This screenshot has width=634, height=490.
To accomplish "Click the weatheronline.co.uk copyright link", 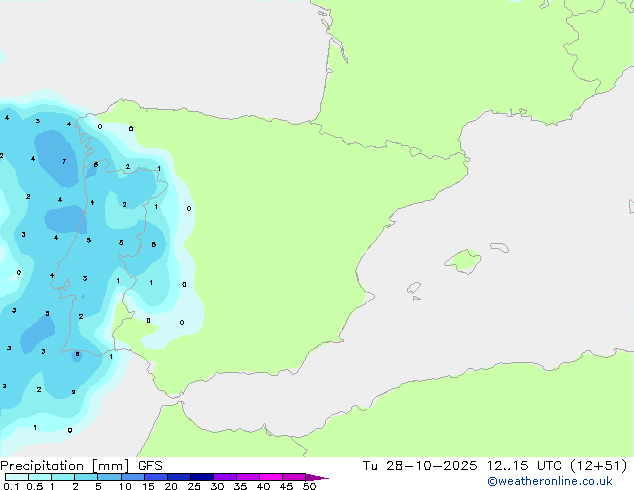I will [550, 481].
